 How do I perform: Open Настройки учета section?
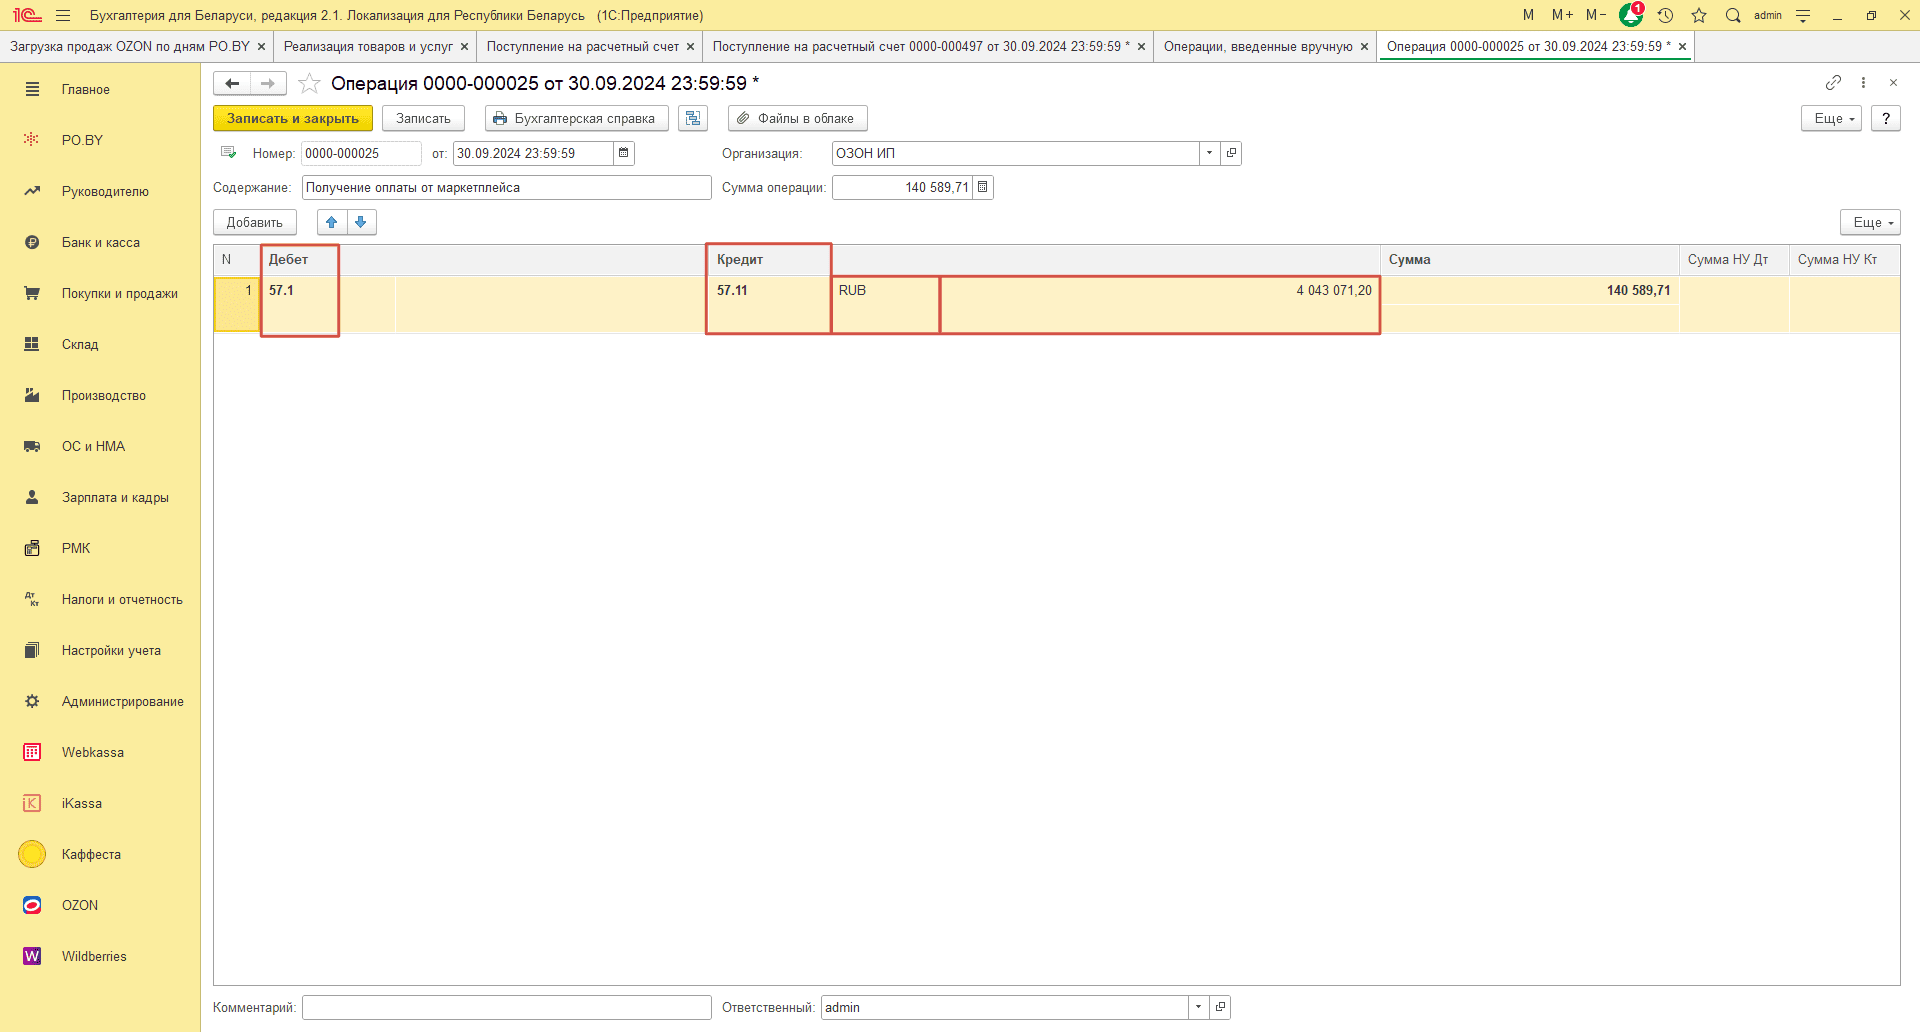(111, 650)
